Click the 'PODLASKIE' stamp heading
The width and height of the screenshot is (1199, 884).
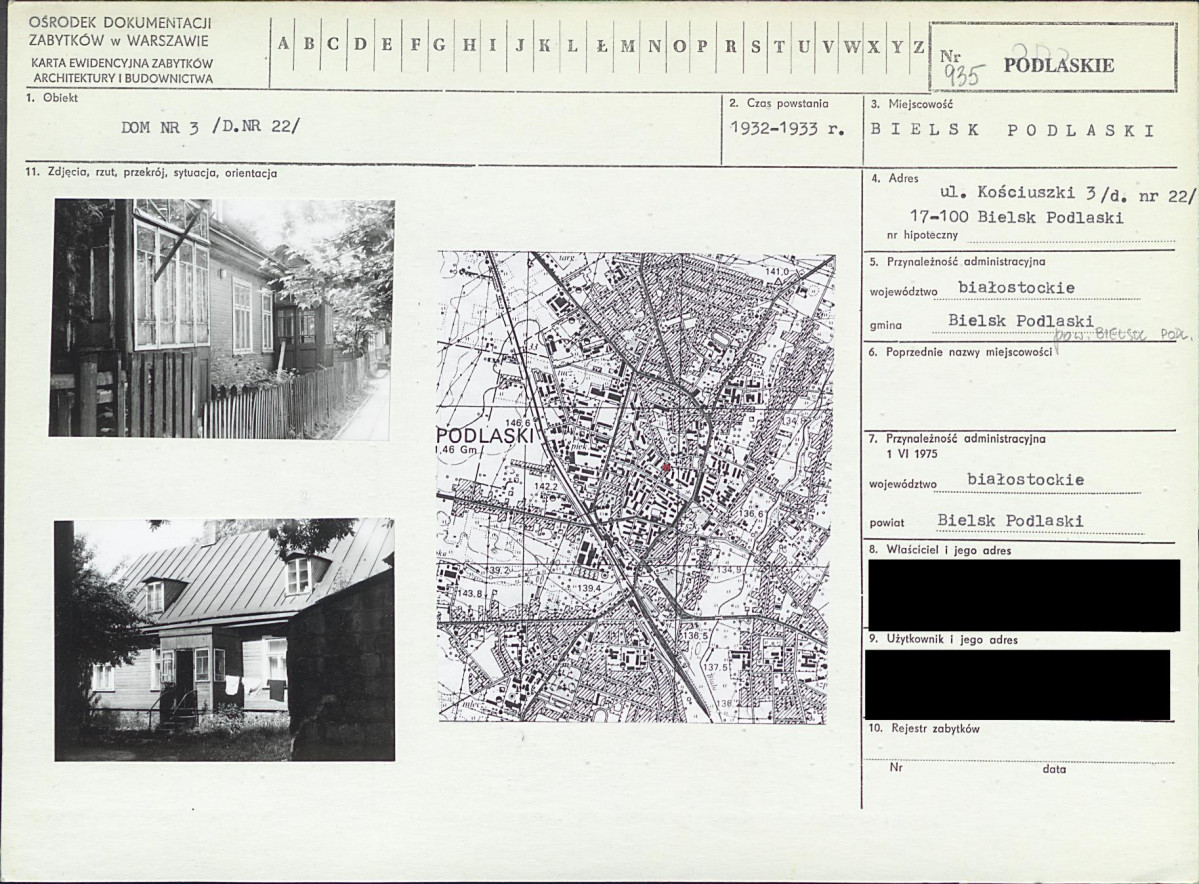(1058, 65)
